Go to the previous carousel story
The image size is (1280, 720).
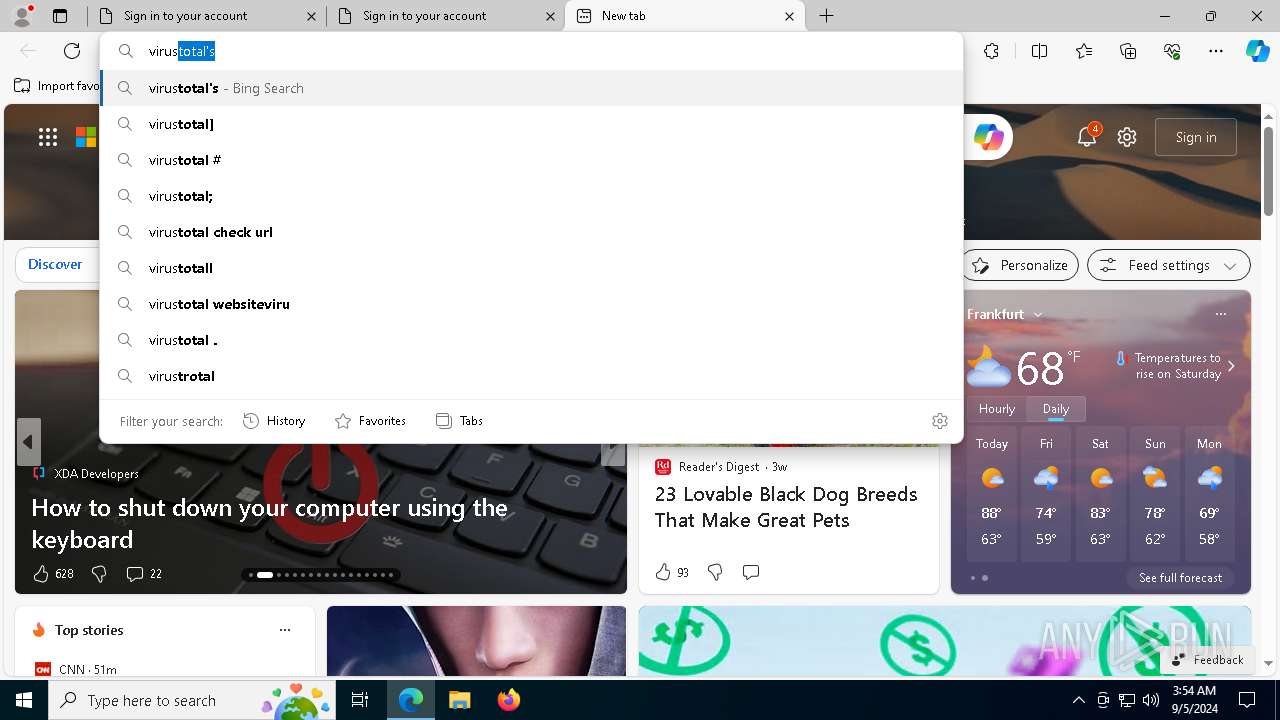click(x=28, y=441)
